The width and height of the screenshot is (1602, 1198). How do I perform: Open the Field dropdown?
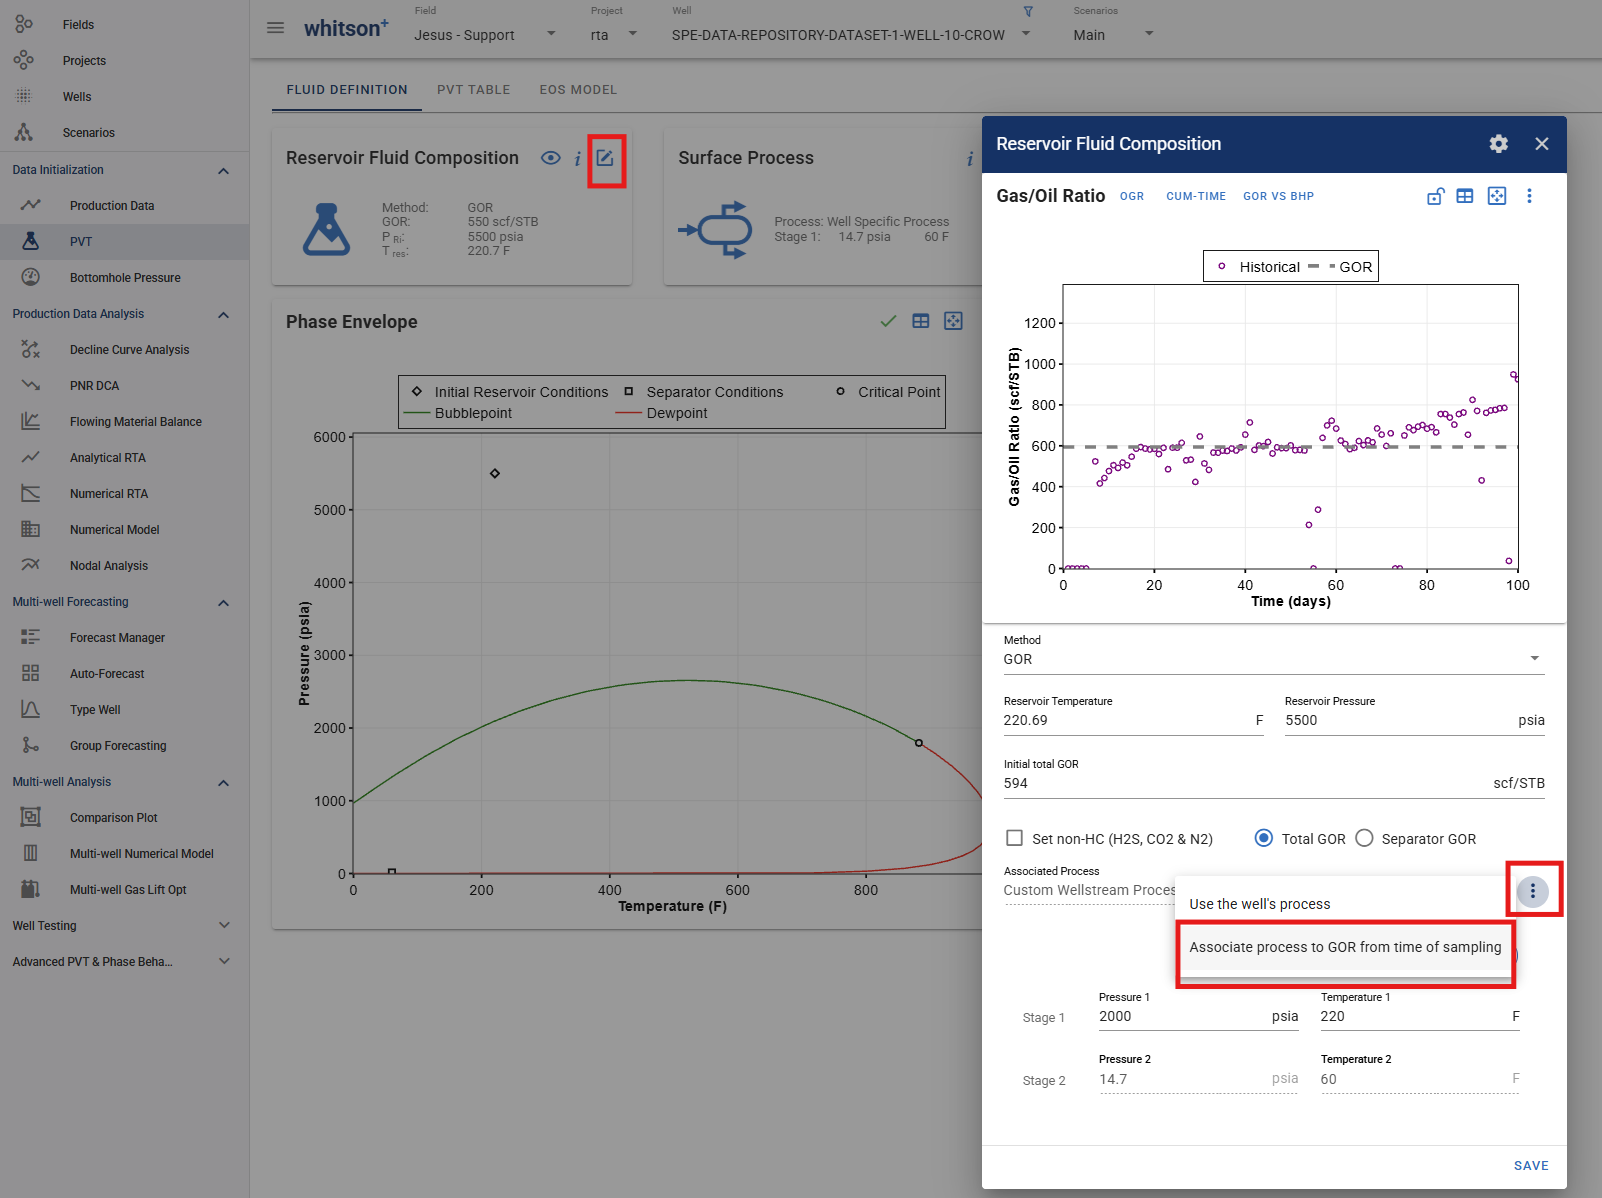click(485, 34)
